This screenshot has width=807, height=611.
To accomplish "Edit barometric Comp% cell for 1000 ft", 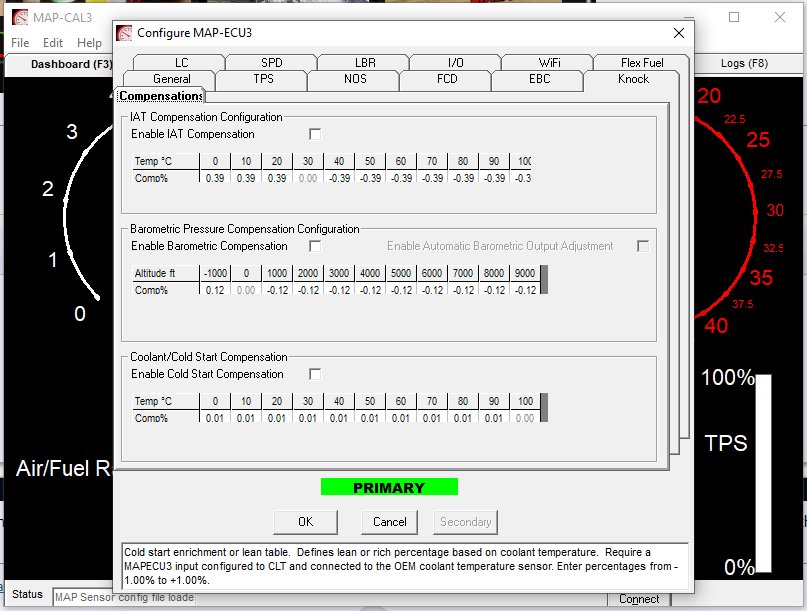I will tap(277, 290).
